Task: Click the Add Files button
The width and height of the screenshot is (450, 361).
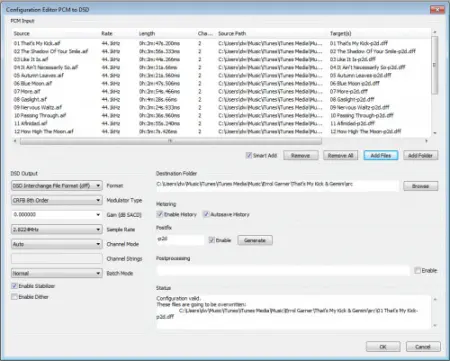Action: 381,156
